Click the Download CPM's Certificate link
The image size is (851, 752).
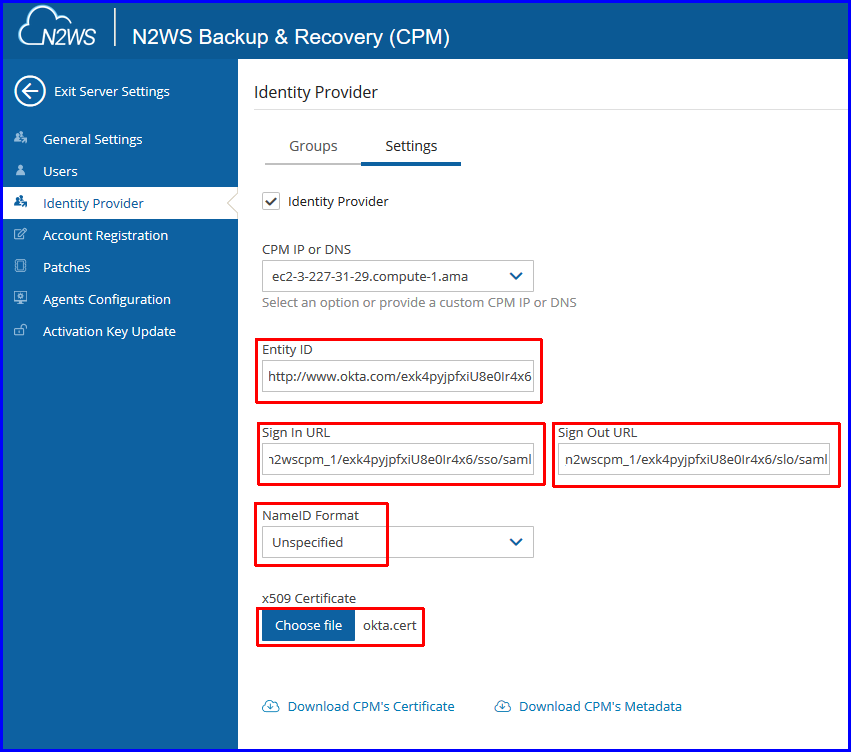(371, 706)
